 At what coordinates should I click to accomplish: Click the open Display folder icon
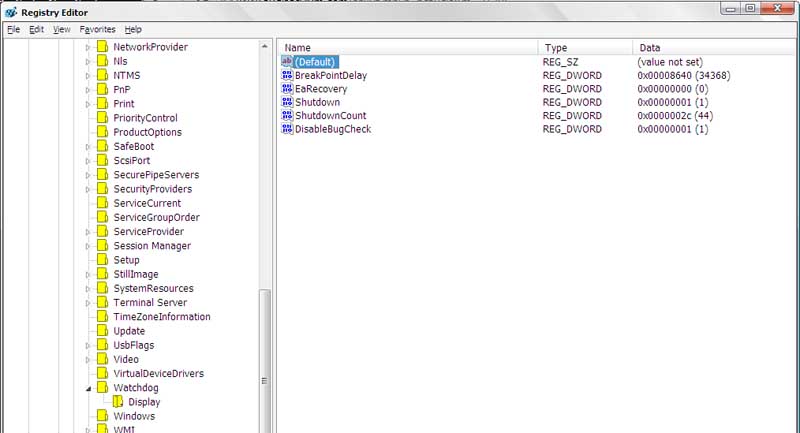point(118,402)
